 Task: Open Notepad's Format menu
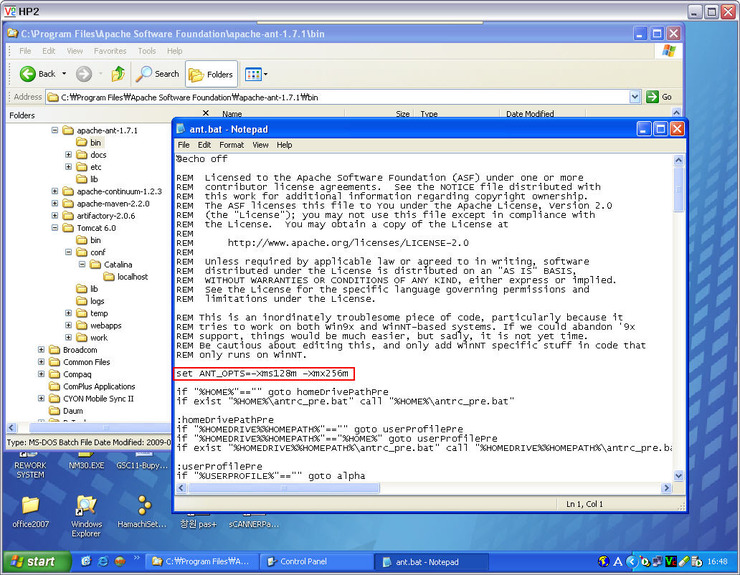point(231,145)
